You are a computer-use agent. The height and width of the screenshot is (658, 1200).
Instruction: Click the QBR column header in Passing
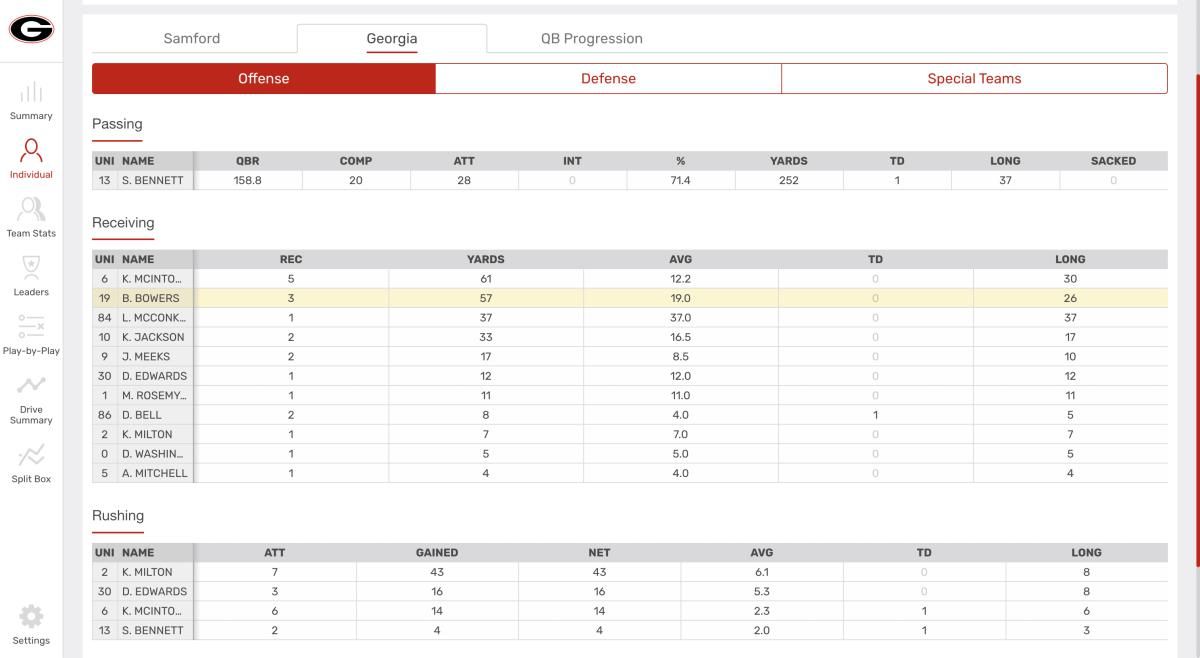248,161
